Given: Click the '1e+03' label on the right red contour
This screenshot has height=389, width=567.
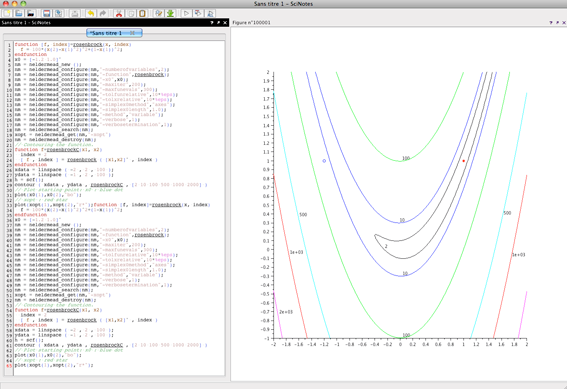Looking at the screenshot, I should point(518,255).
